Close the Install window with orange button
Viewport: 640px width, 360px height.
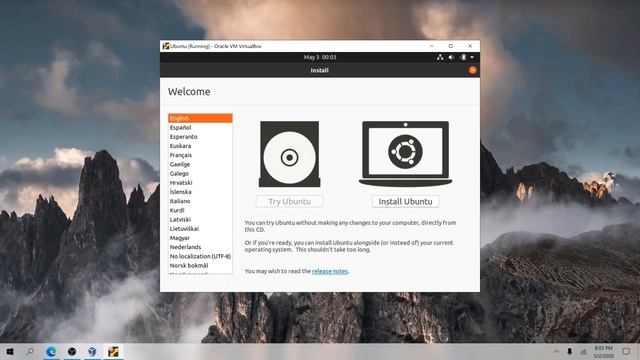coord(473,70)
